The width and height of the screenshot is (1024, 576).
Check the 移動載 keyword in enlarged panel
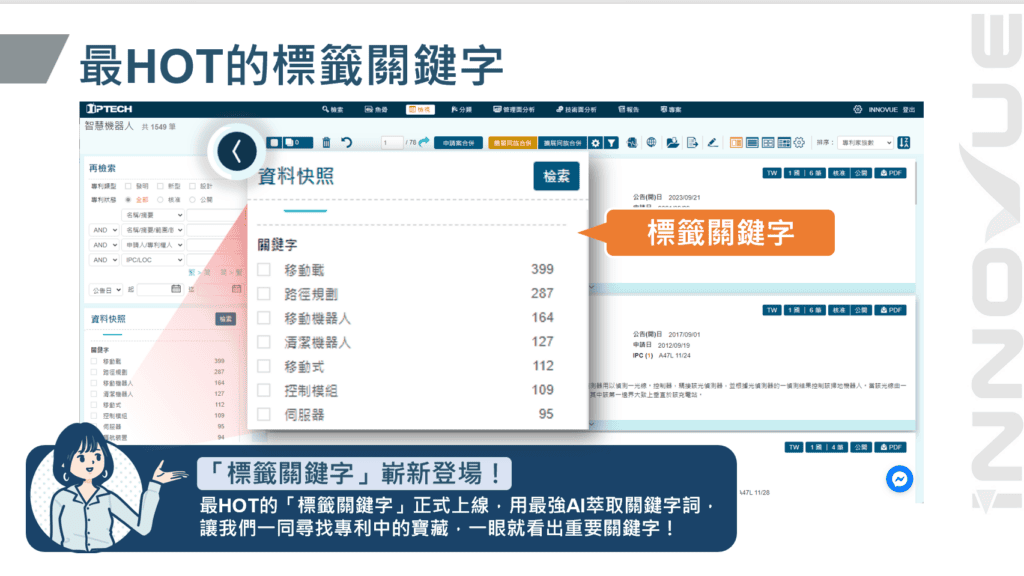pos(264,269)
